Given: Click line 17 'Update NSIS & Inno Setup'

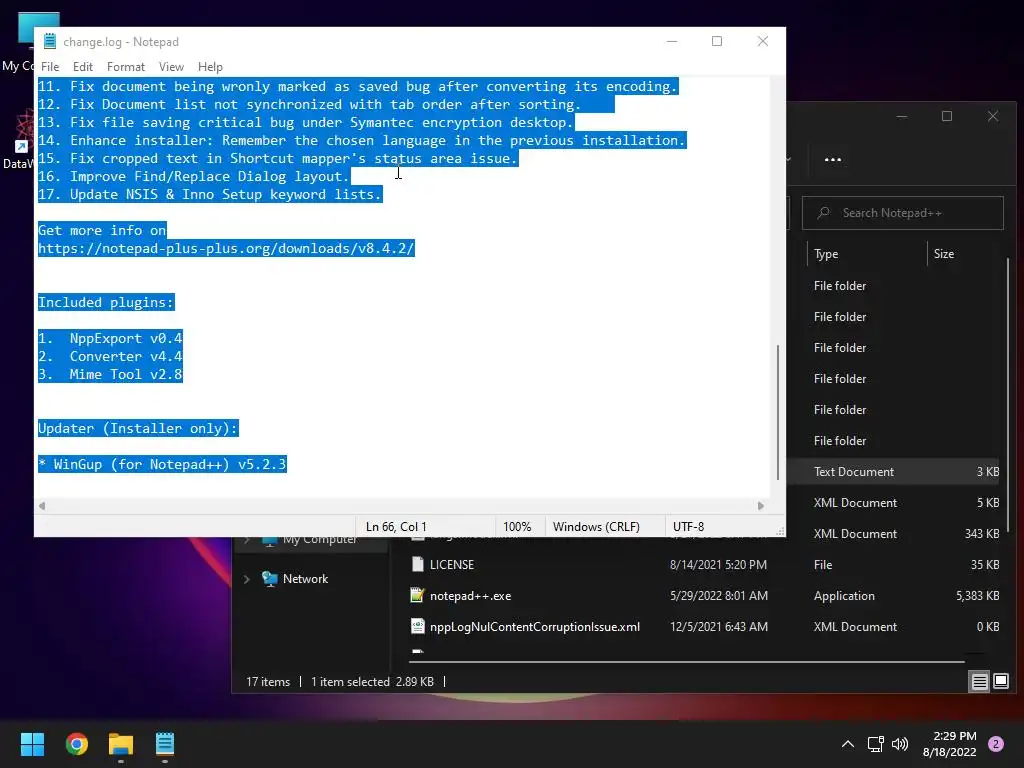Looking at the screenshot, I should (210, 194).
